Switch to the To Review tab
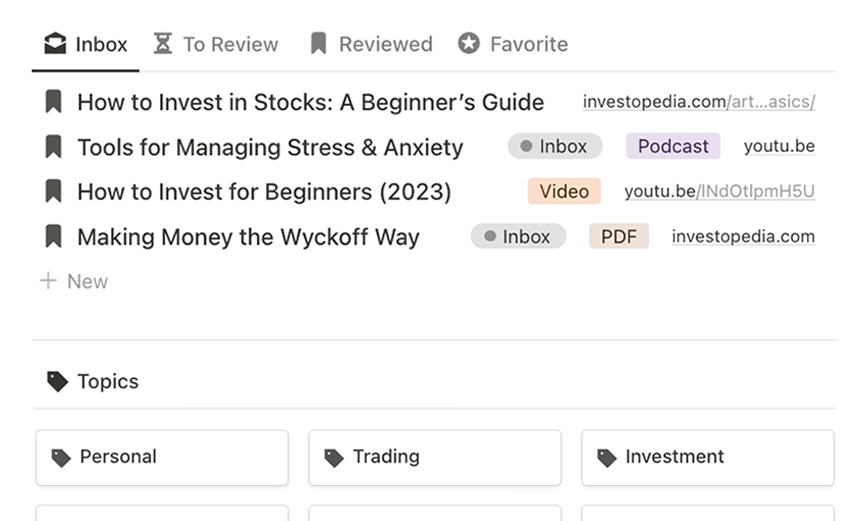The width and height of the screenshot is (868, 521). pos(216,44)
